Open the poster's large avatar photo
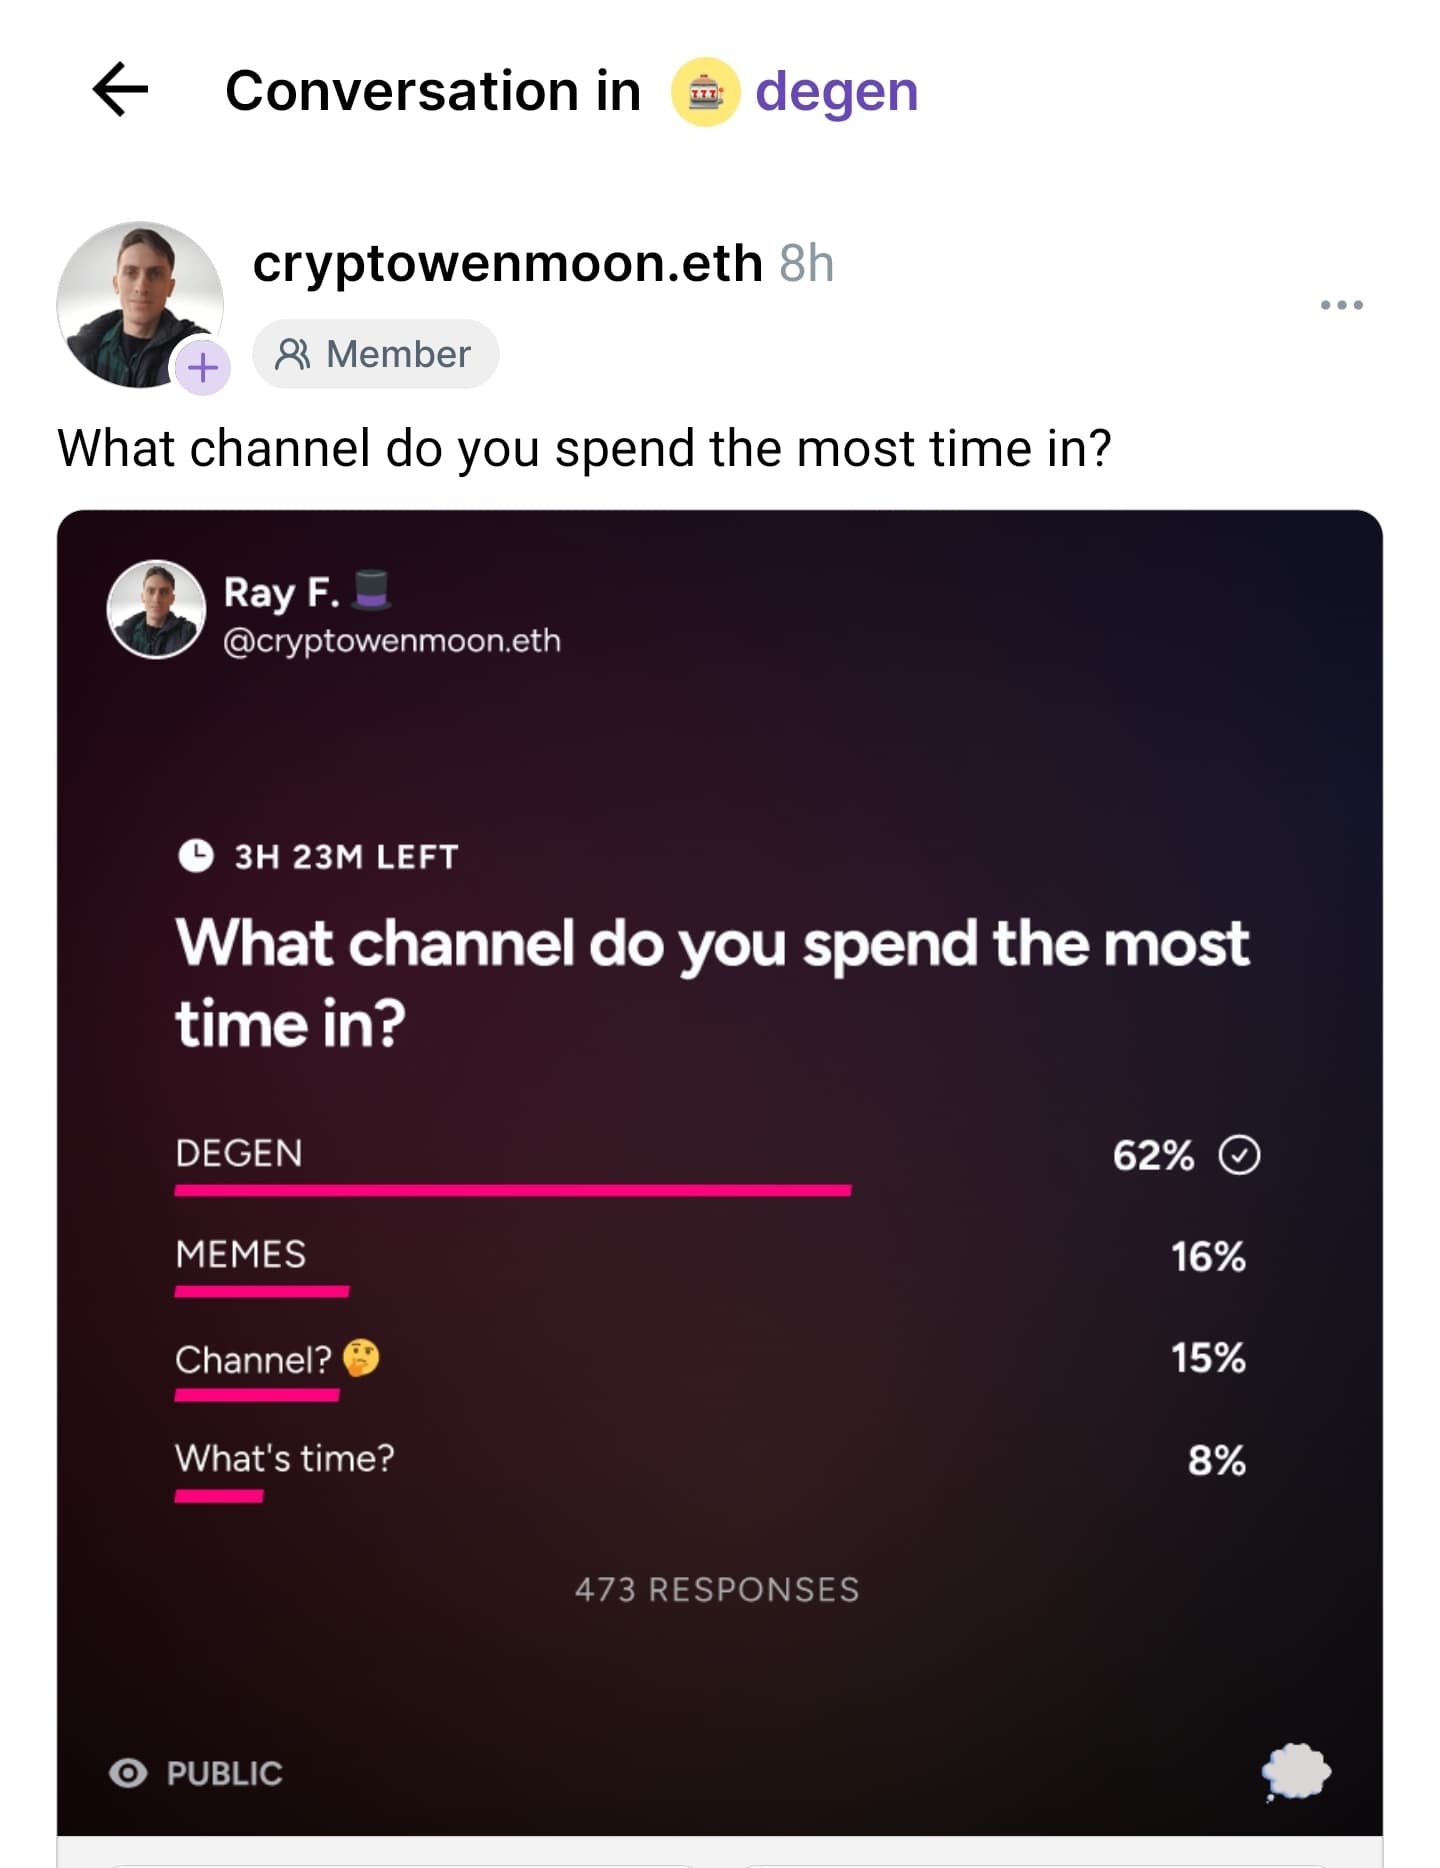This screenshot has height=1868, width=1440. click(140, 305)
